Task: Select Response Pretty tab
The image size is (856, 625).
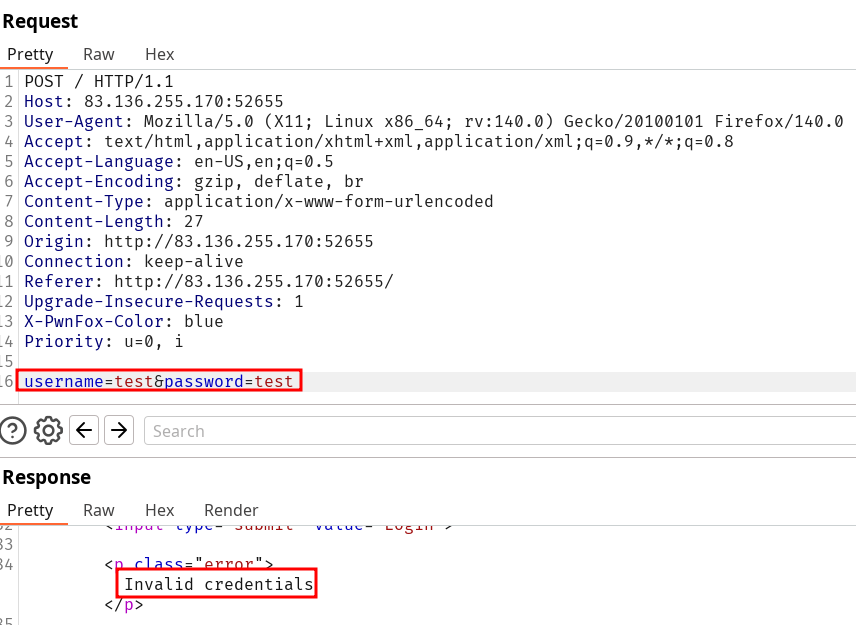Action: pos(30,510)
